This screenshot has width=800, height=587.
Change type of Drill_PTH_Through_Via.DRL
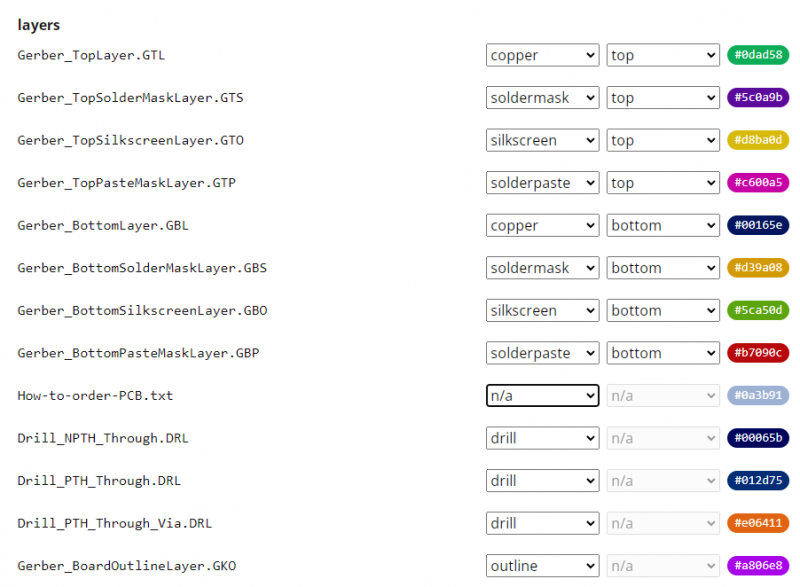point(542,523)
